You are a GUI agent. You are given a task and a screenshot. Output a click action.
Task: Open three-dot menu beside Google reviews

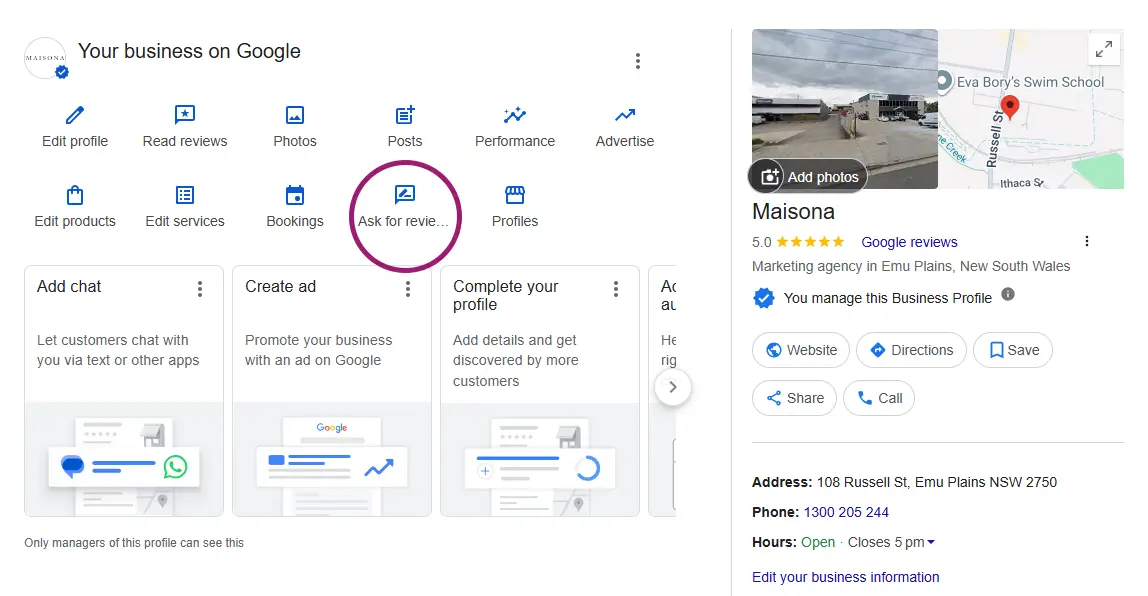[1086, 241]
